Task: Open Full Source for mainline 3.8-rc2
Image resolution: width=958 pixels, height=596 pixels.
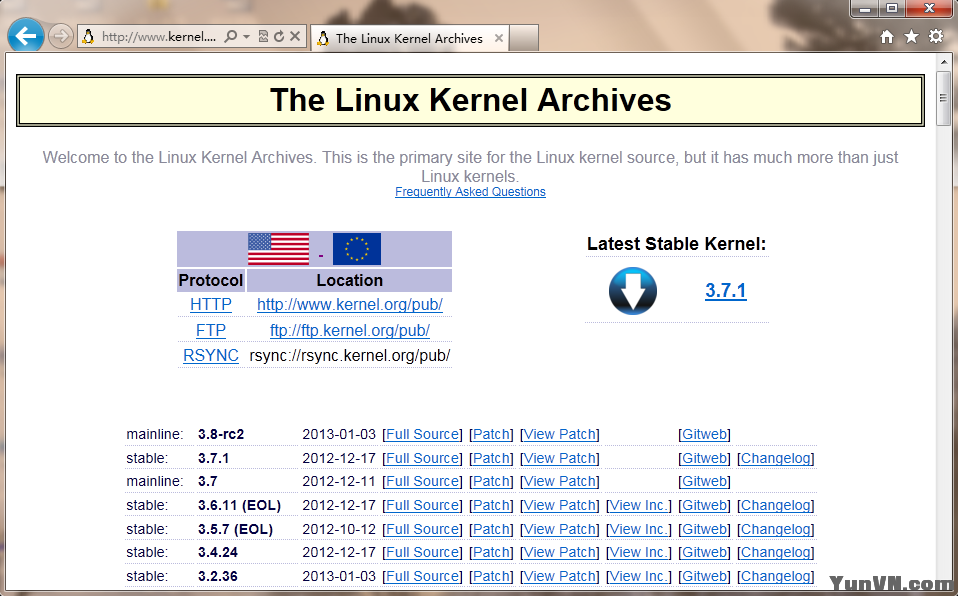Action: [x=422, y=434]
